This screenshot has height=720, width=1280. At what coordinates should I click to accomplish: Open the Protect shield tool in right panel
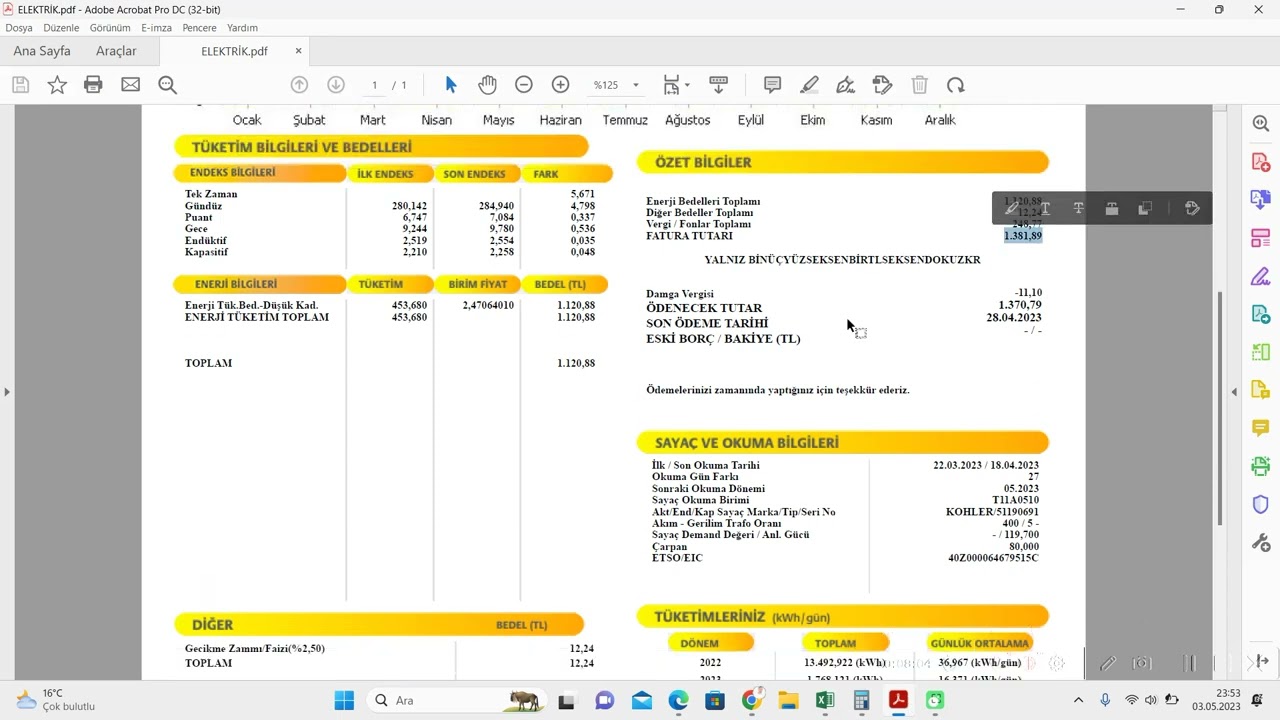1261,505
